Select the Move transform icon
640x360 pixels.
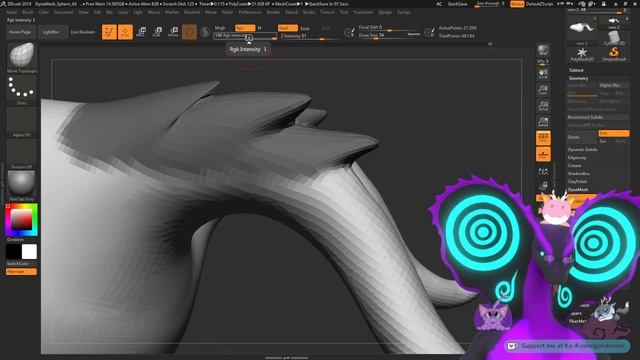click(141, 32)
